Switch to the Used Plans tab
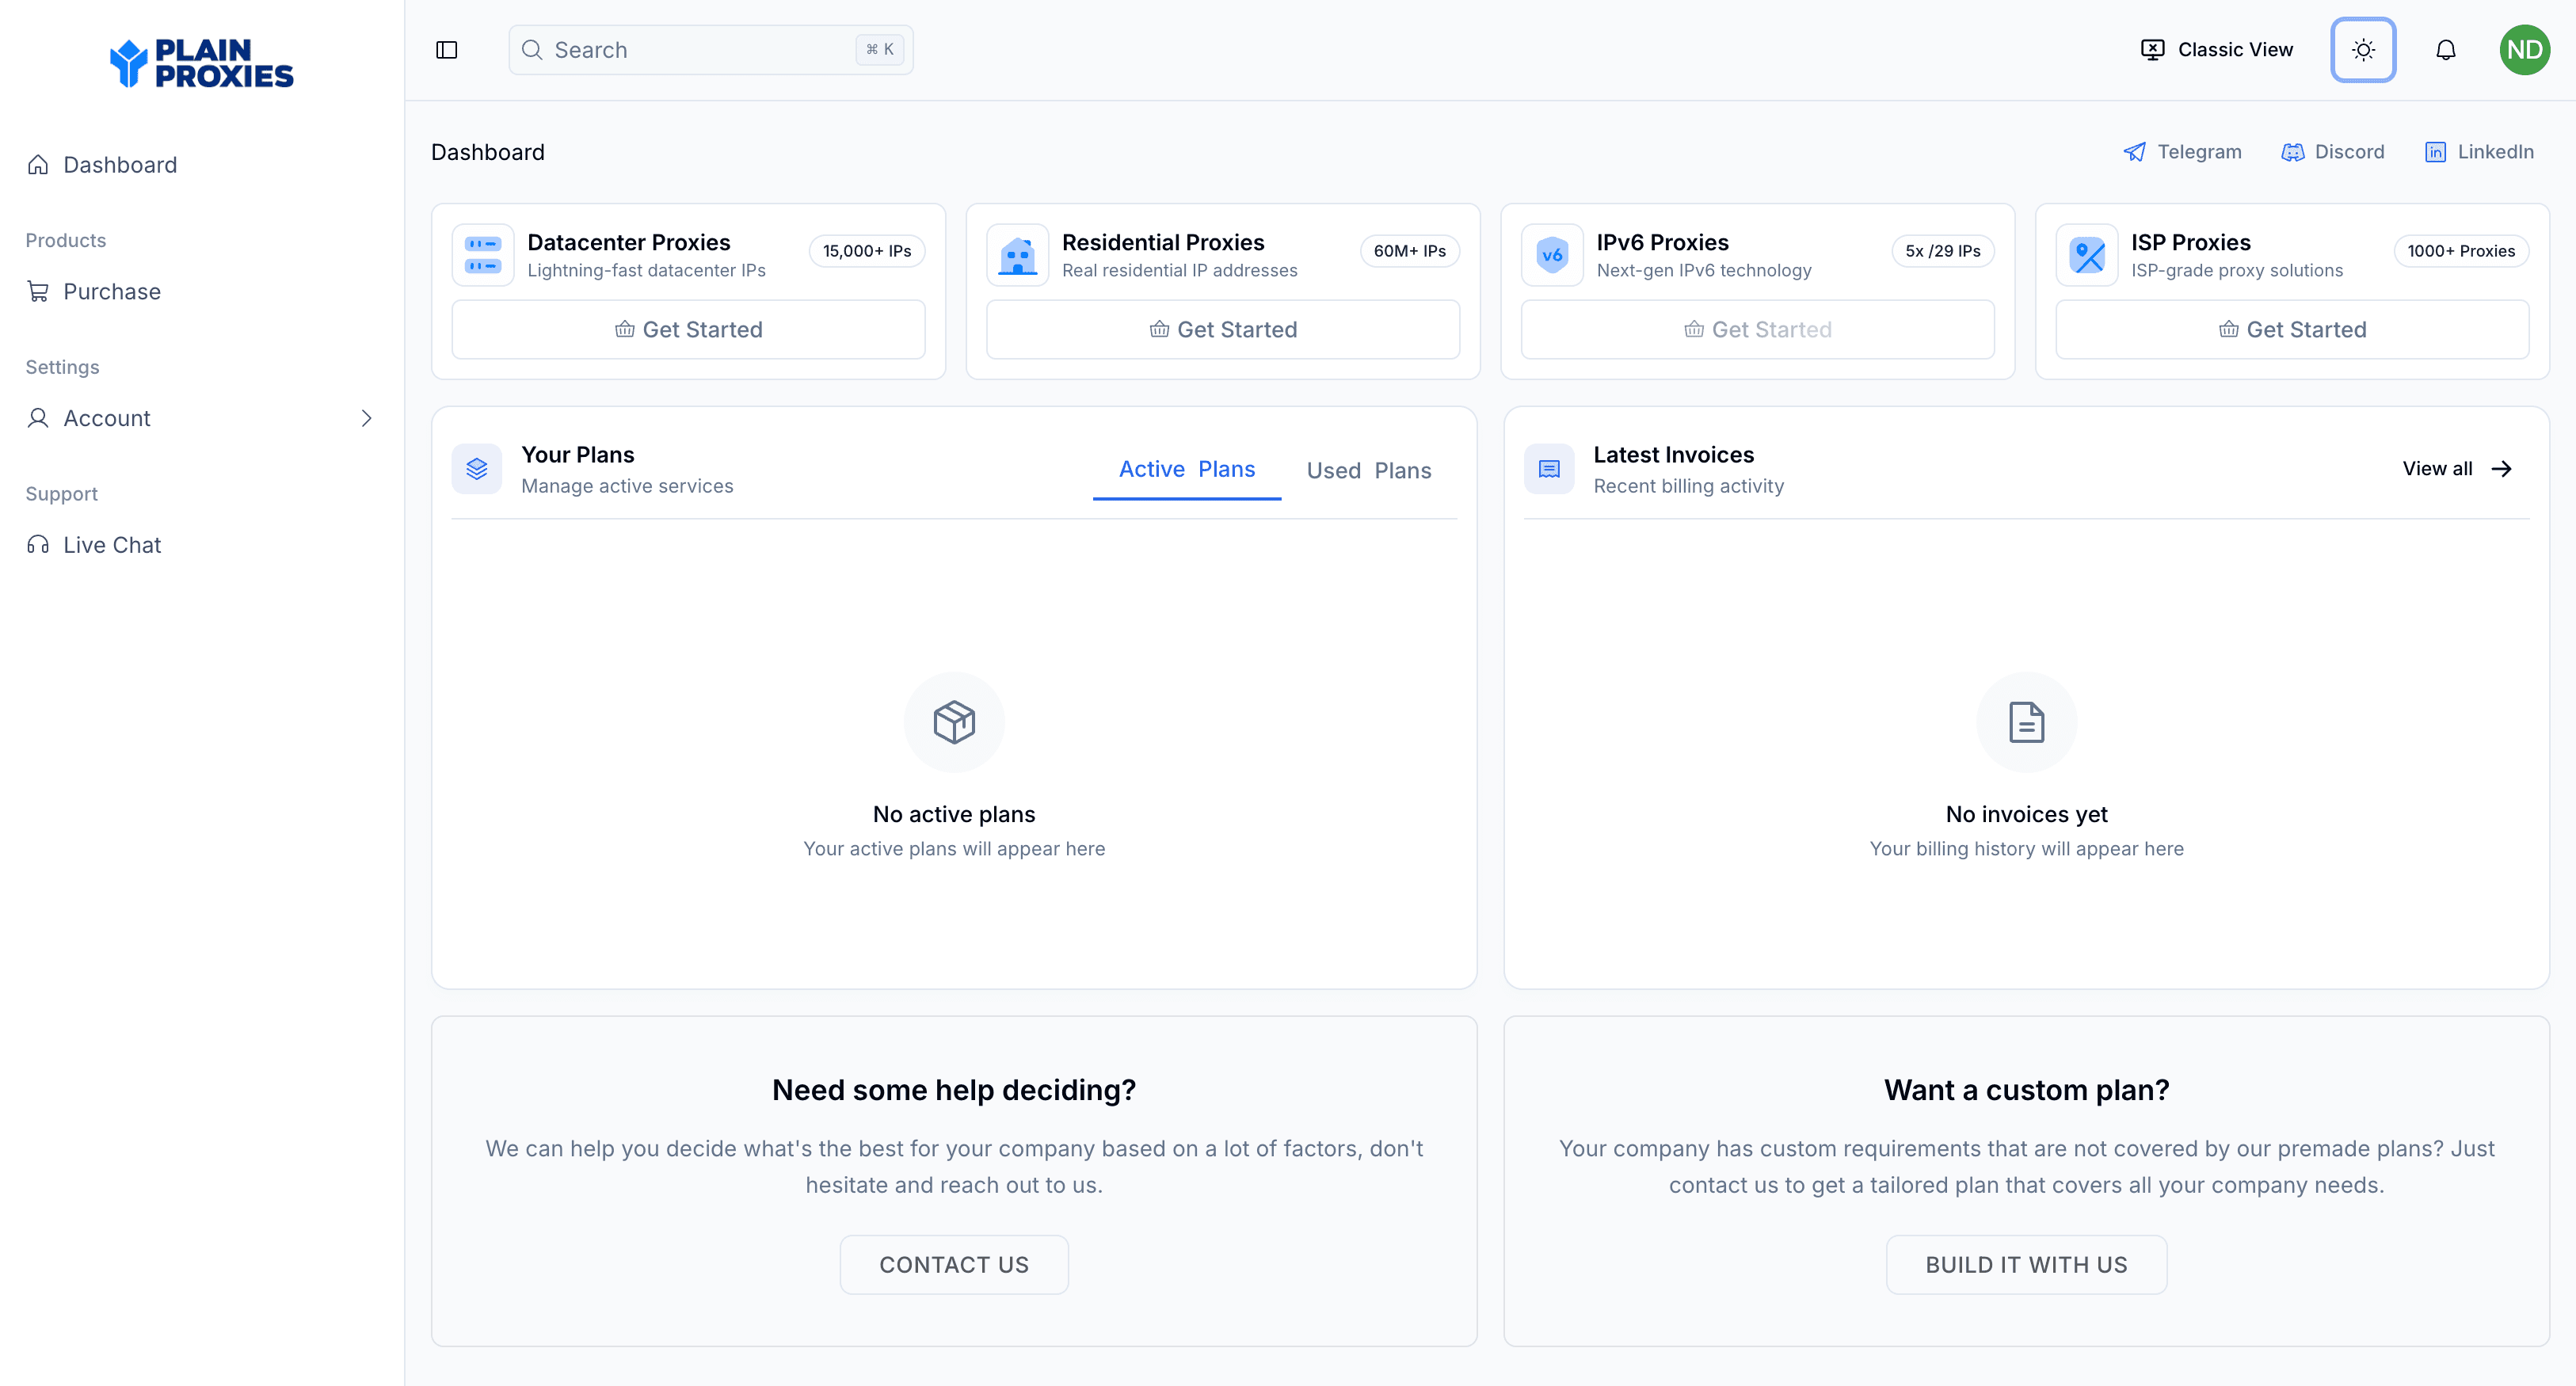 tap(1369, 469)
